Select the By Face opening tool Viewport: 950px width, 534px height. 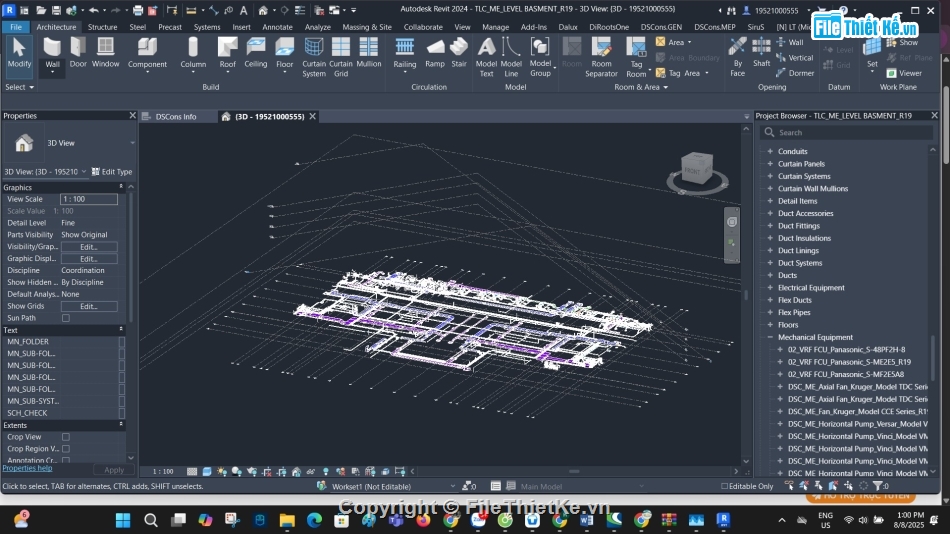click(737, 57)
